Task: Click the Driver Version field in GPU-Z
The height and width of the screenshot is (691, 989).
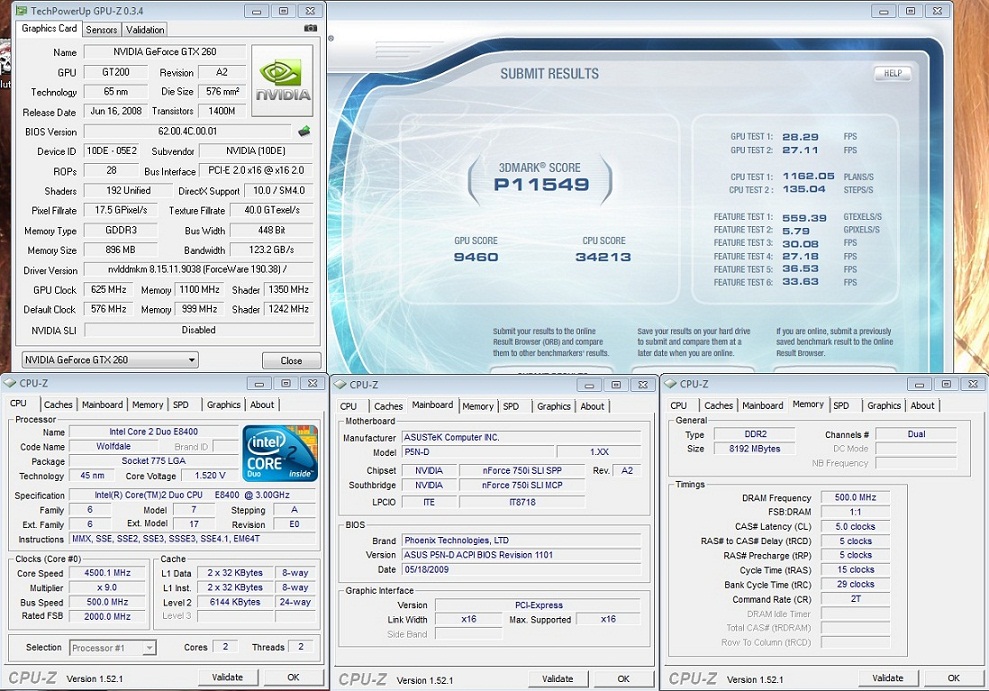Action: [198, 270]
